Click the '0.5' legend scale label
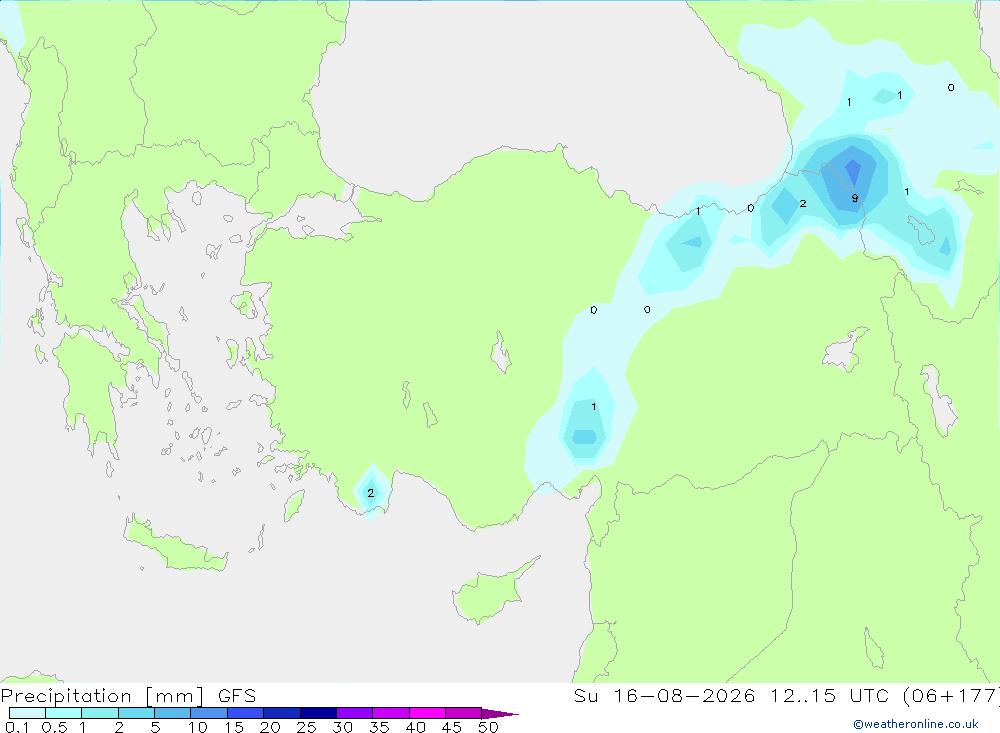The width and height of the screenshot is (1000, 733). point(54,727)
